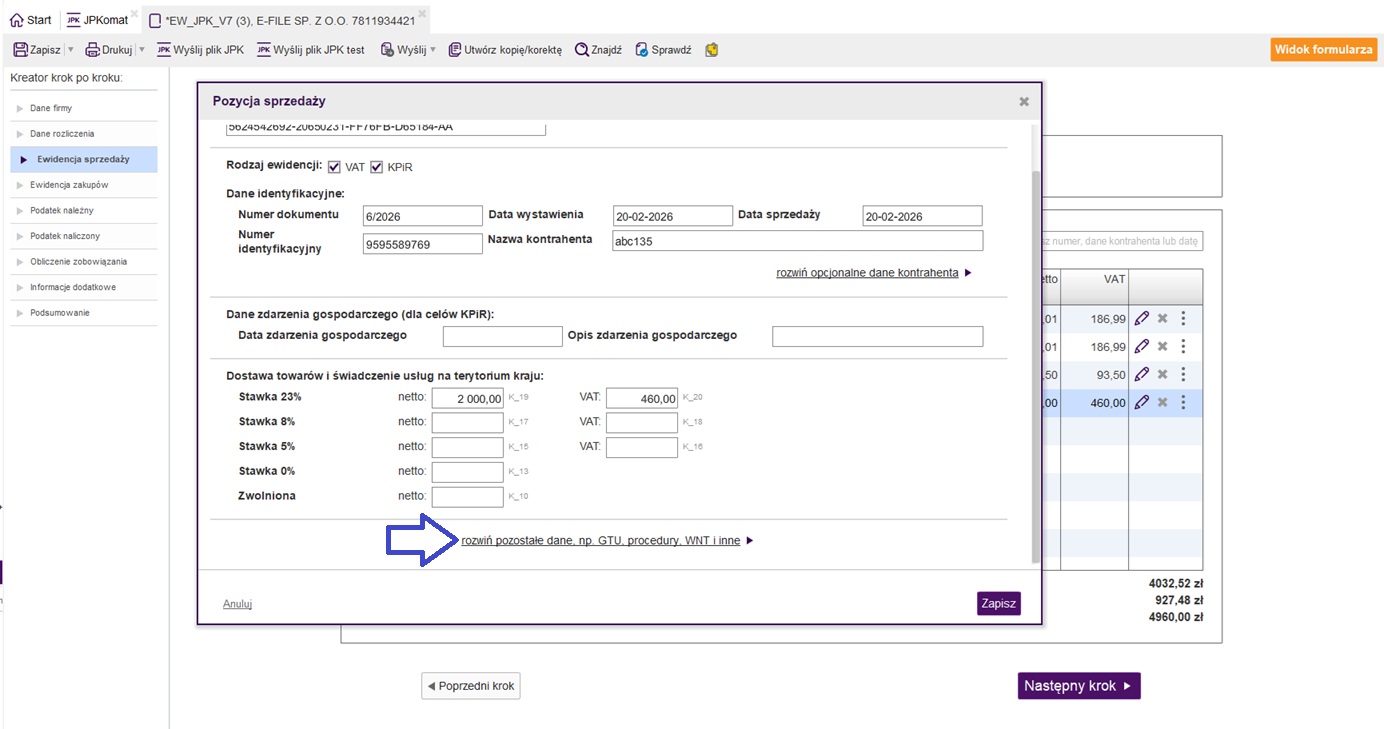Switch to the Start tab
Image resolution: width=1384 pixels, height=729 pixels.
30,20
